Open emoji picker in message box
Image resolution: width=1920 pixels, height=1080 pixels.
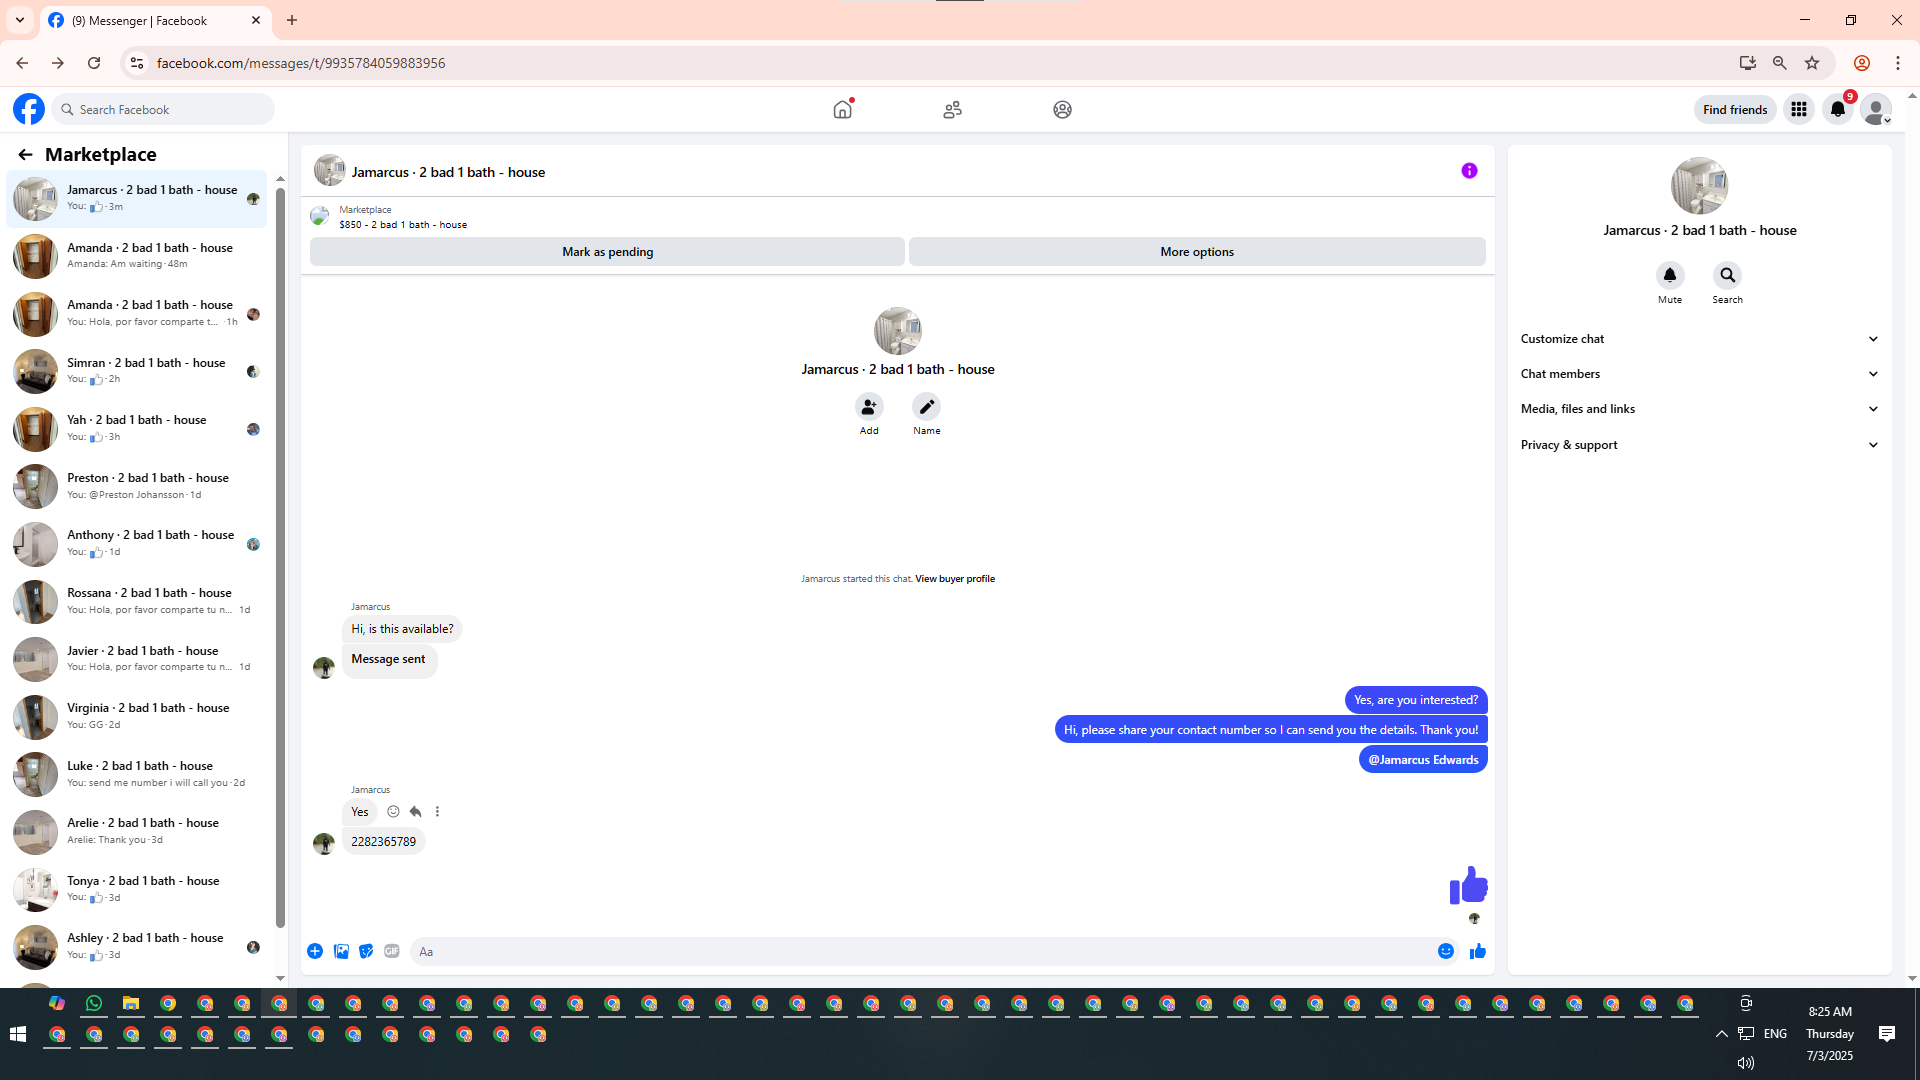pyautogui.click(x=1445, y=951)
